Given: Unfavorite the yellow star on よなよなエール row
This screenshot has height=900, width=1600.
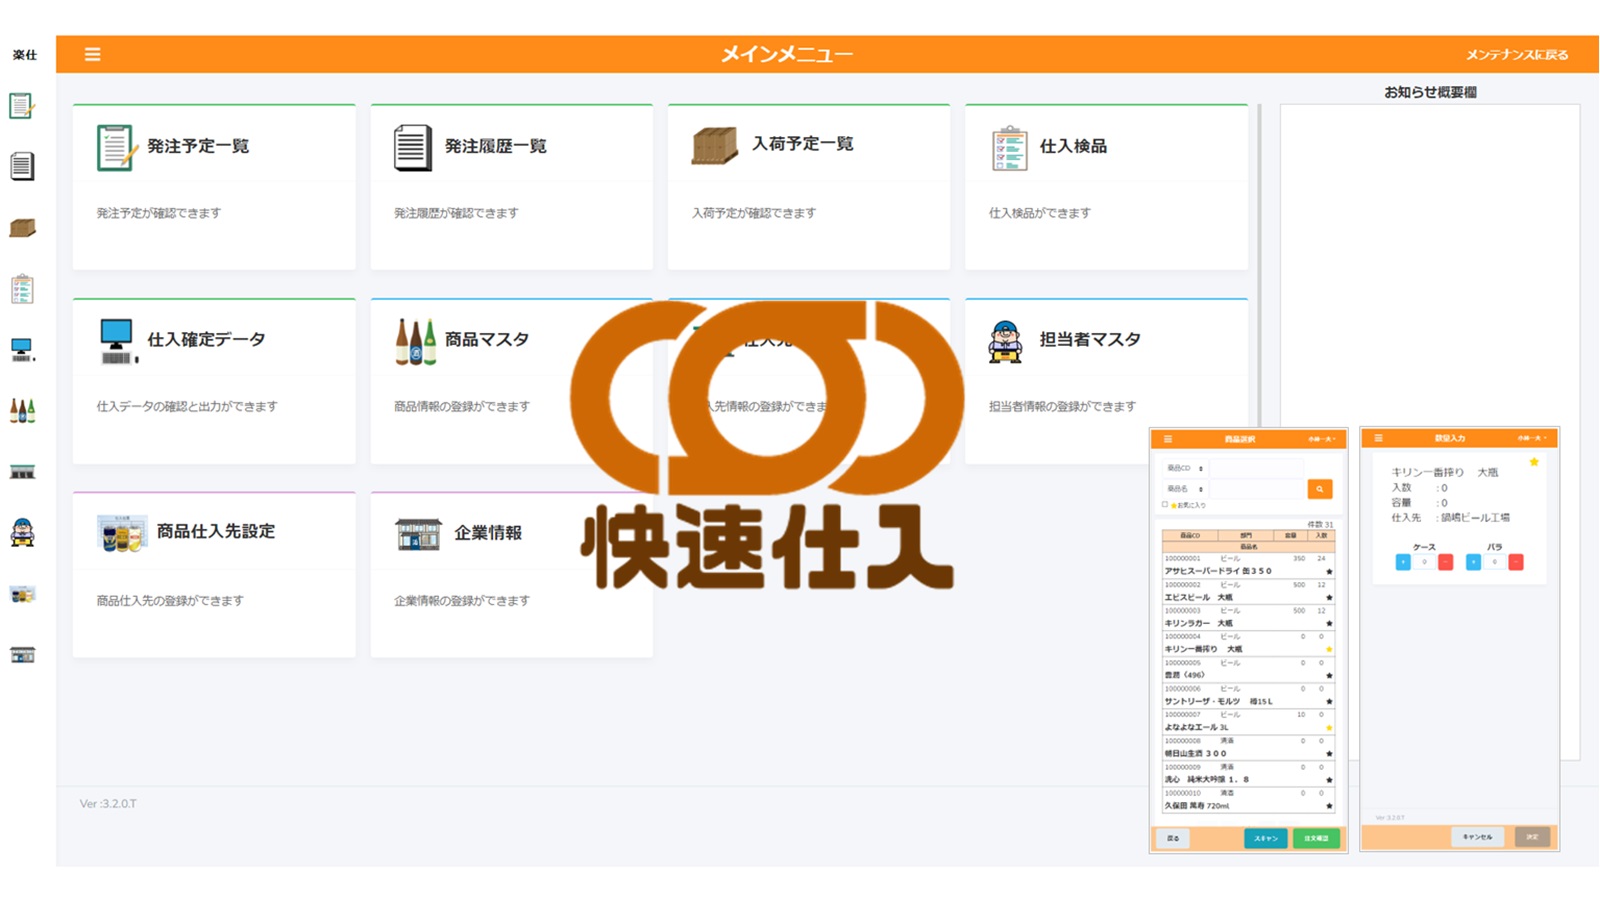Looking at the screenshot, I should click(1329, 727).
